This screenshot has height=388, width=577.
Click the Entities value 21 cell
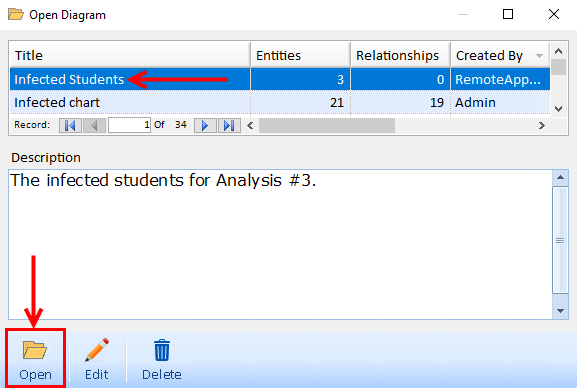(300, 102)
